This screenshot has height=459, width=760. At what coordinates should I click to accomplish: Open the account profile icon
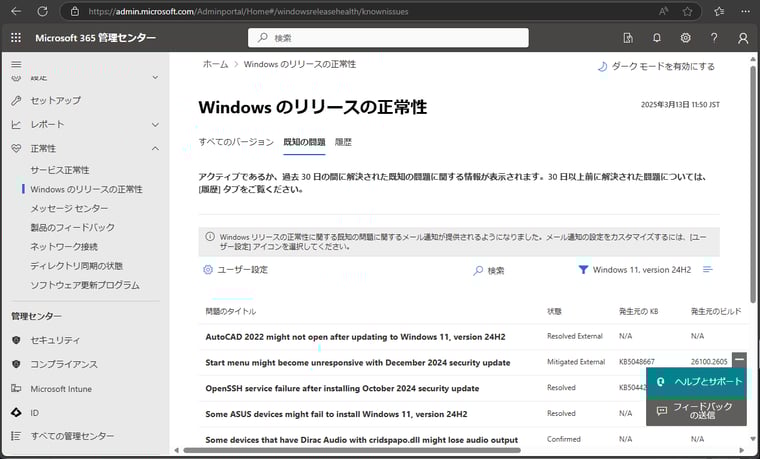[743, 38]
